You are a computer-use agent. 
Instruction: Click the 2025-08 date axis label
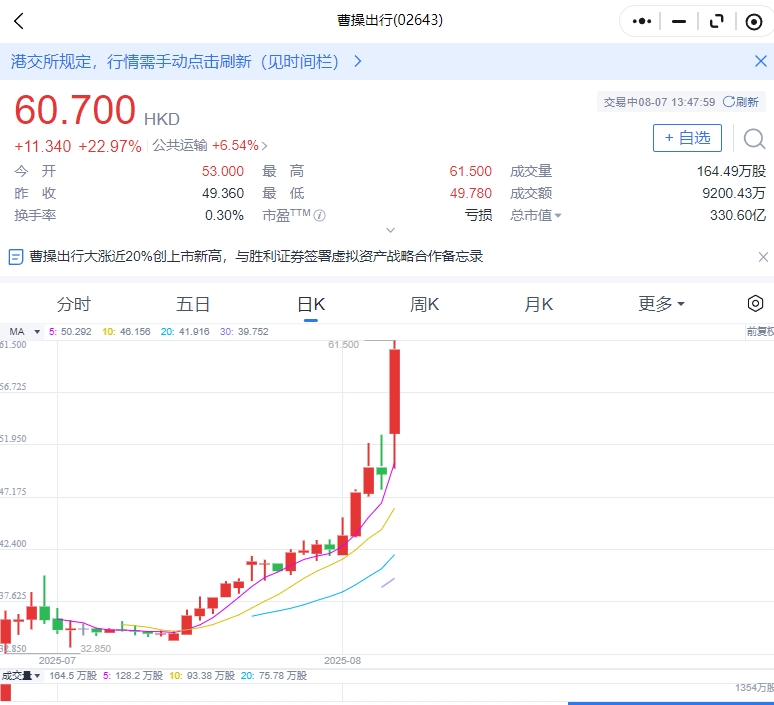pos(342,661)
